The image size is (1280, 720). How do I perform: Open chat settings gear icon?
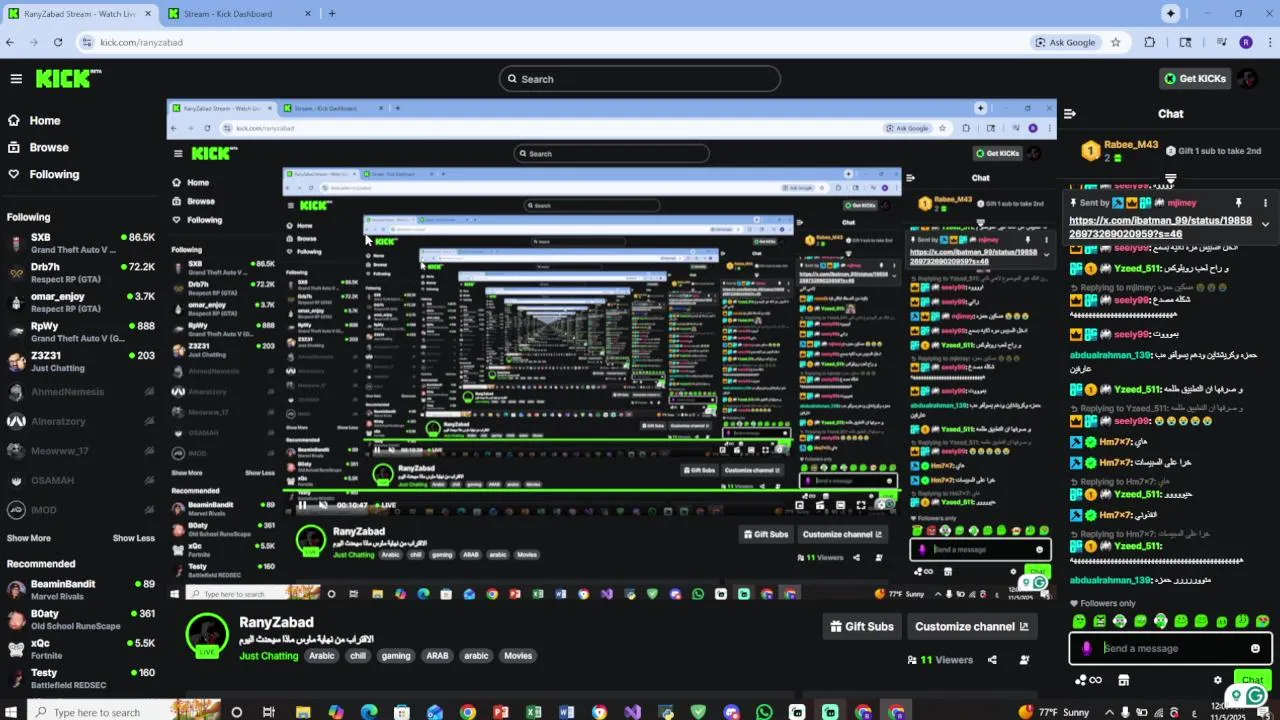pos(1217,680)
